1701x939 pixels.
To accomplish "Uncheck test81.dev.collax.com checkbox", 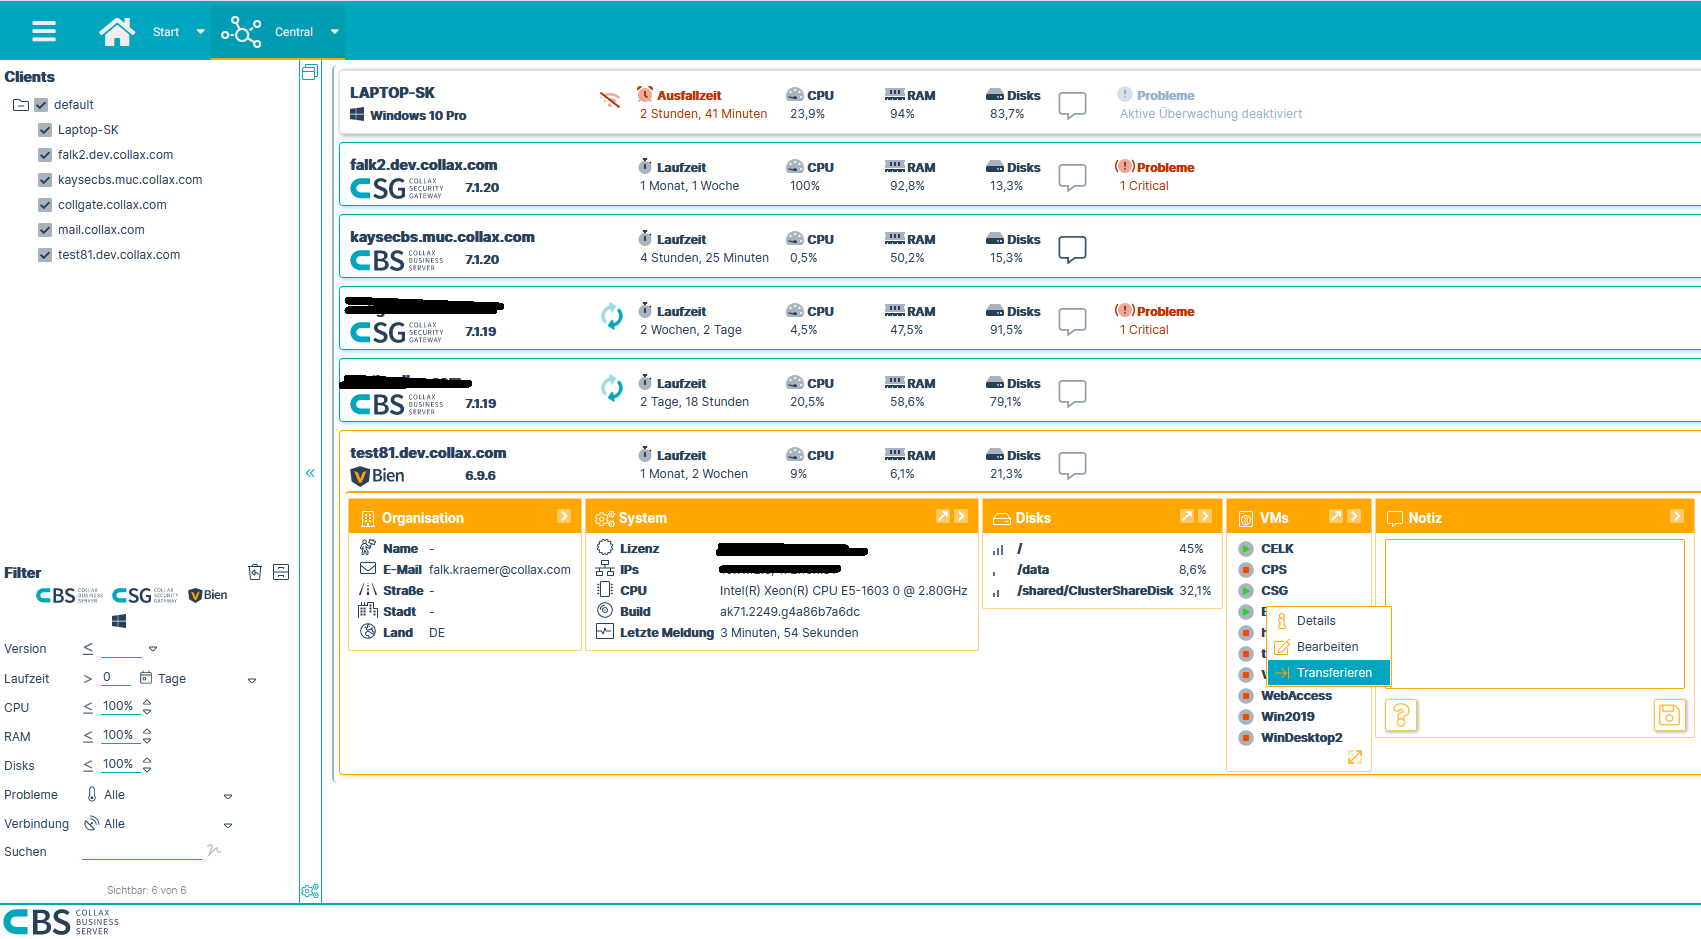I will [x=45, y=255].
